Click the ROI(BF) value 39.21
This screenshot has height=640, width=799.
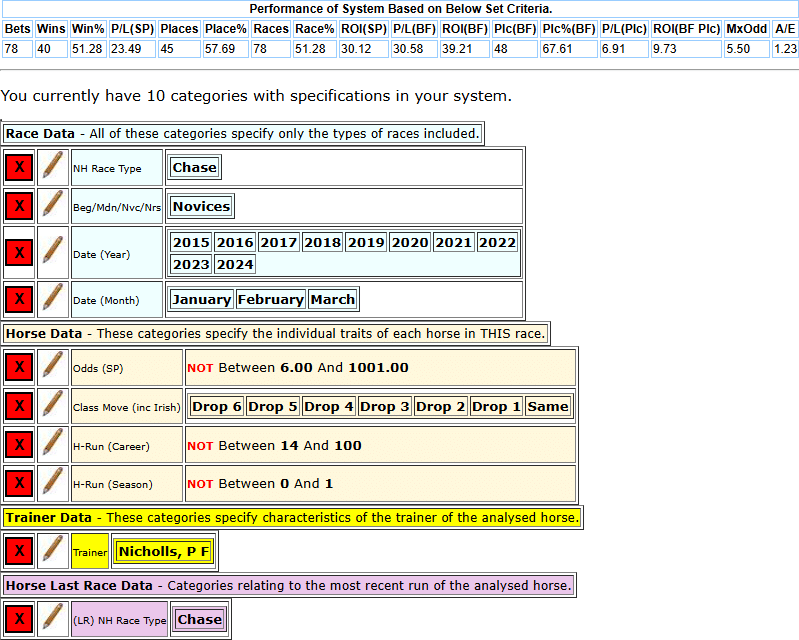click(465, 49)
